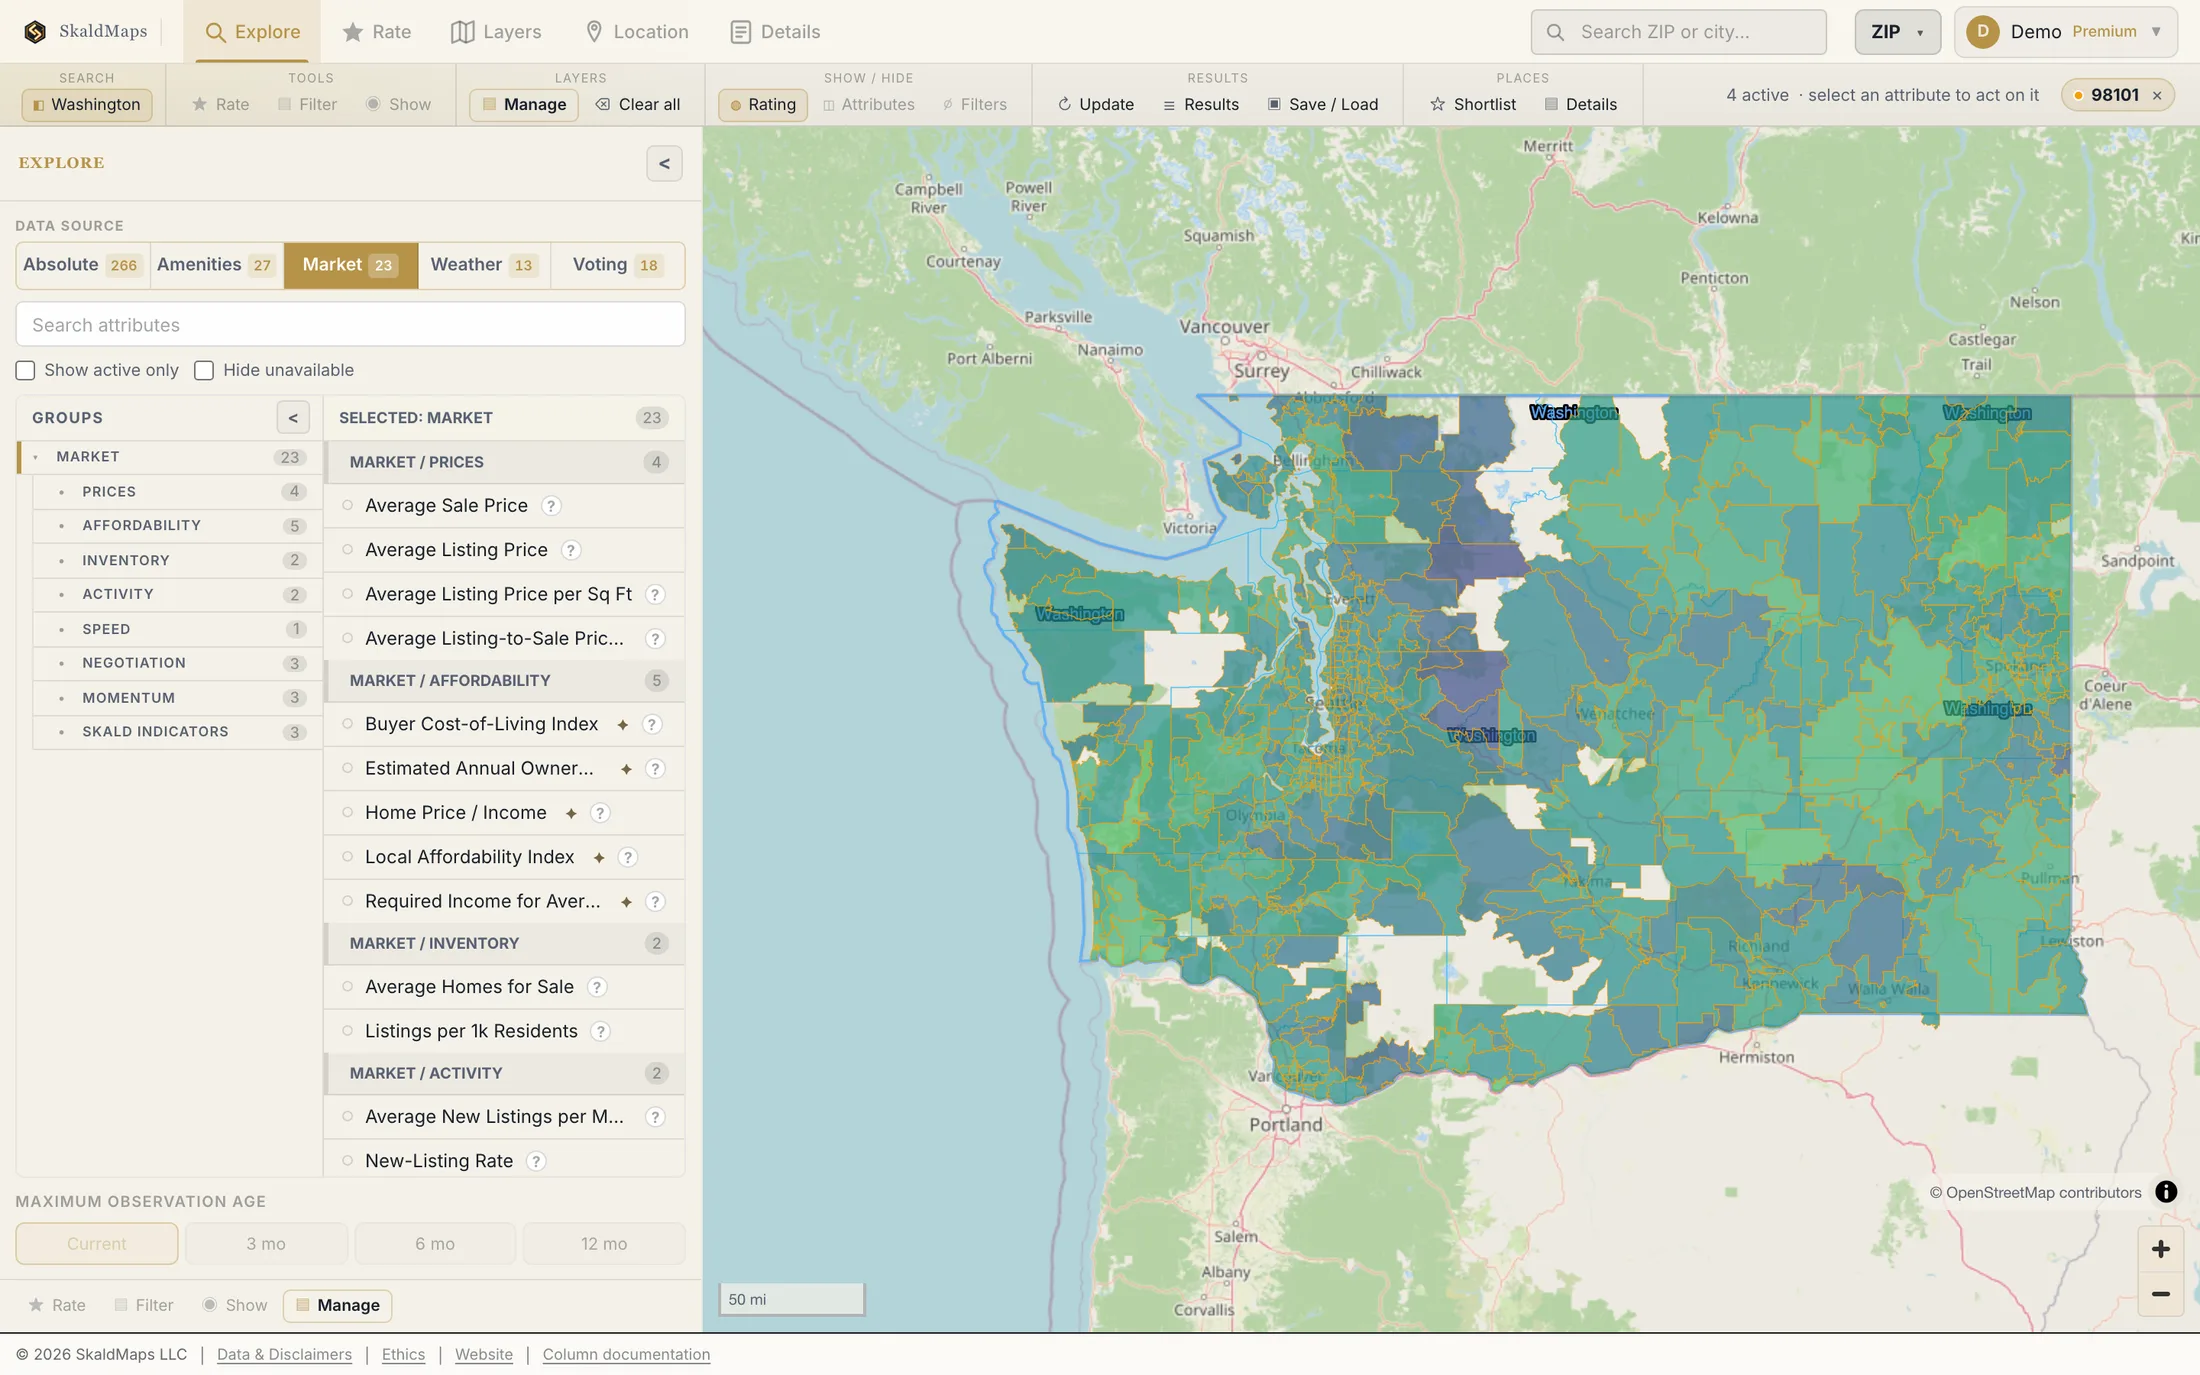2200x1375 pixels.
Task: Open help for Average Homes for Sale
Action: 597,987
